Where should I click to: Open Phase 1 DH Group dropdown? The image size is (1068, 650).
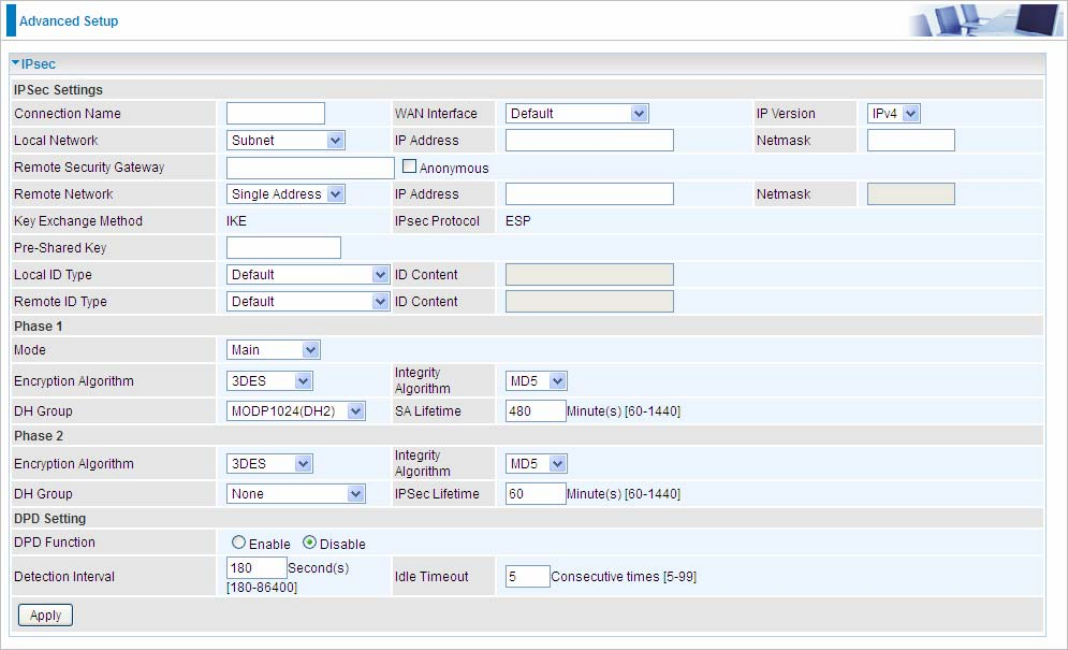click(296, 412)
